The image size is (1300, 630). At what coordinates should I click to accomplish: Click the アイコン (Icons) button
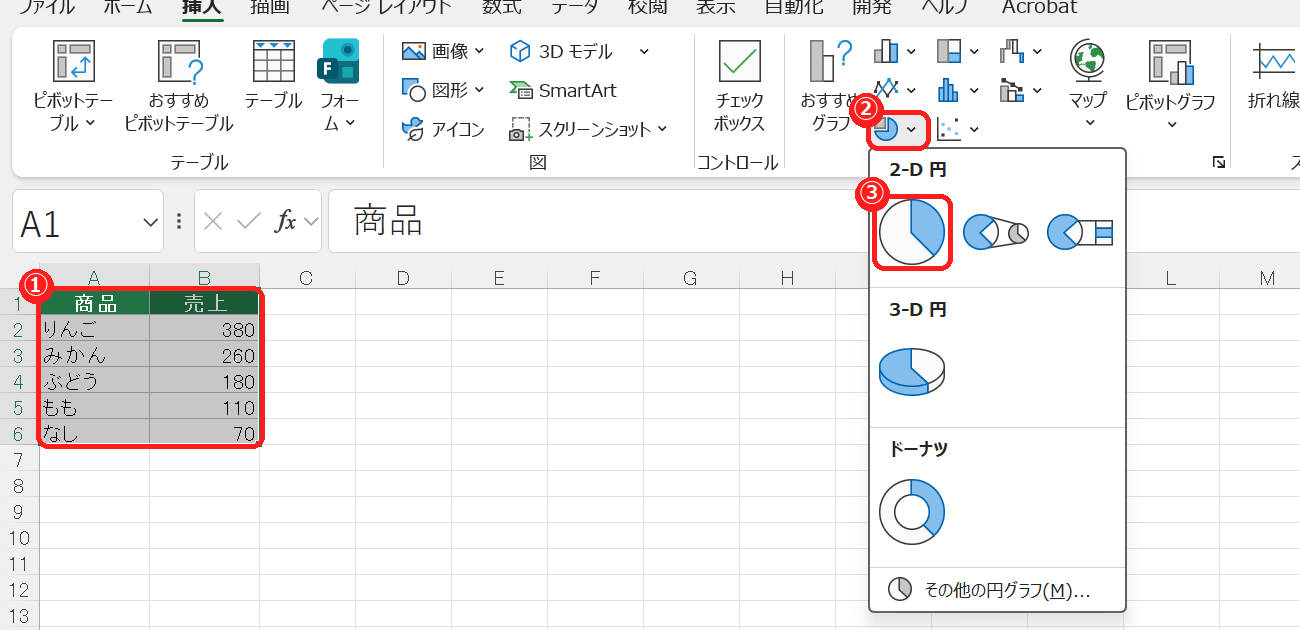(x=443, y=129)
